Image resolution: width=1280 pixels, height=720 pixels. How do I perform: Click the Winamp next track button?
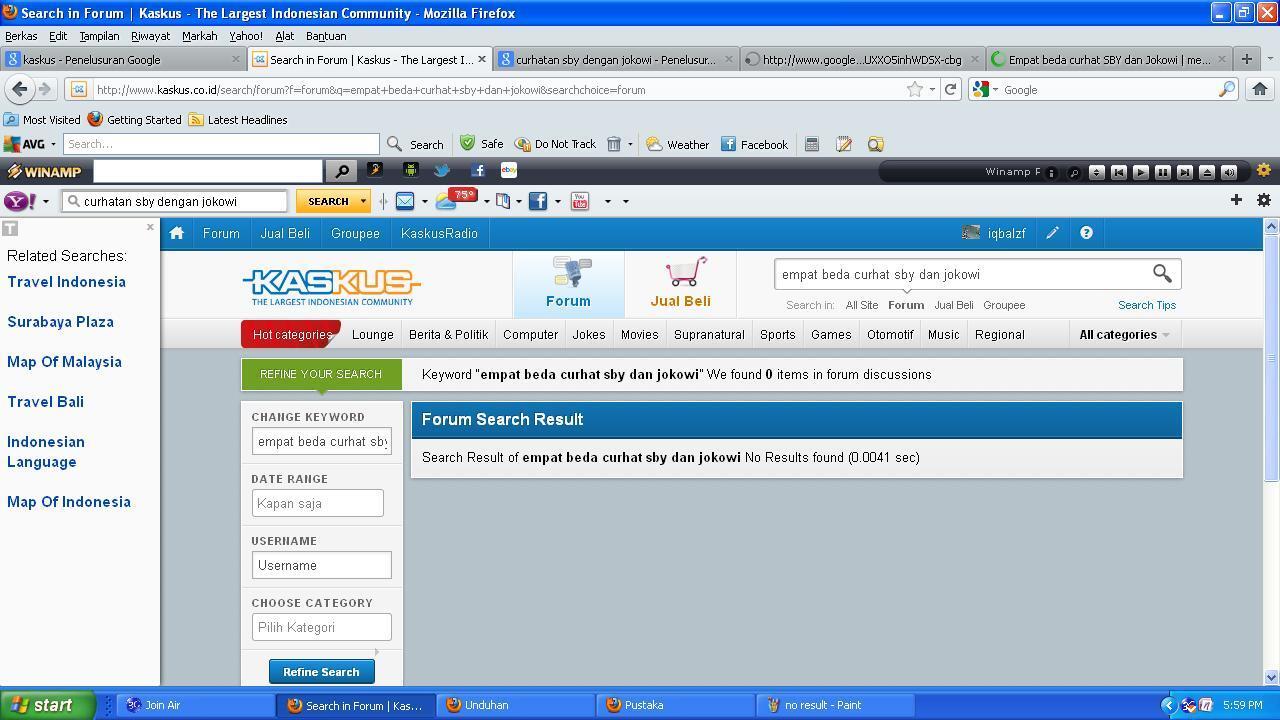1185,172
